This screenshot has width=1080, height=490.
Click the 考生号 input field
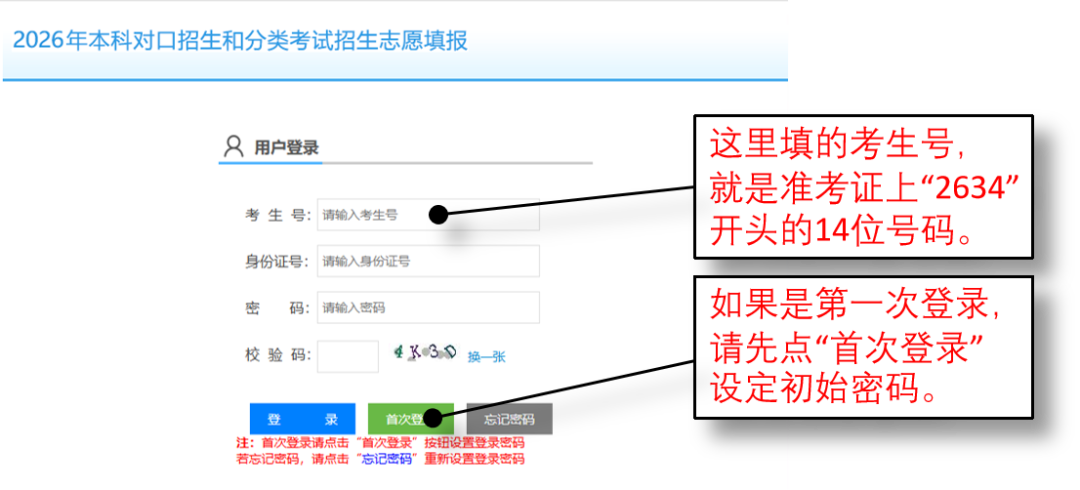428,214
